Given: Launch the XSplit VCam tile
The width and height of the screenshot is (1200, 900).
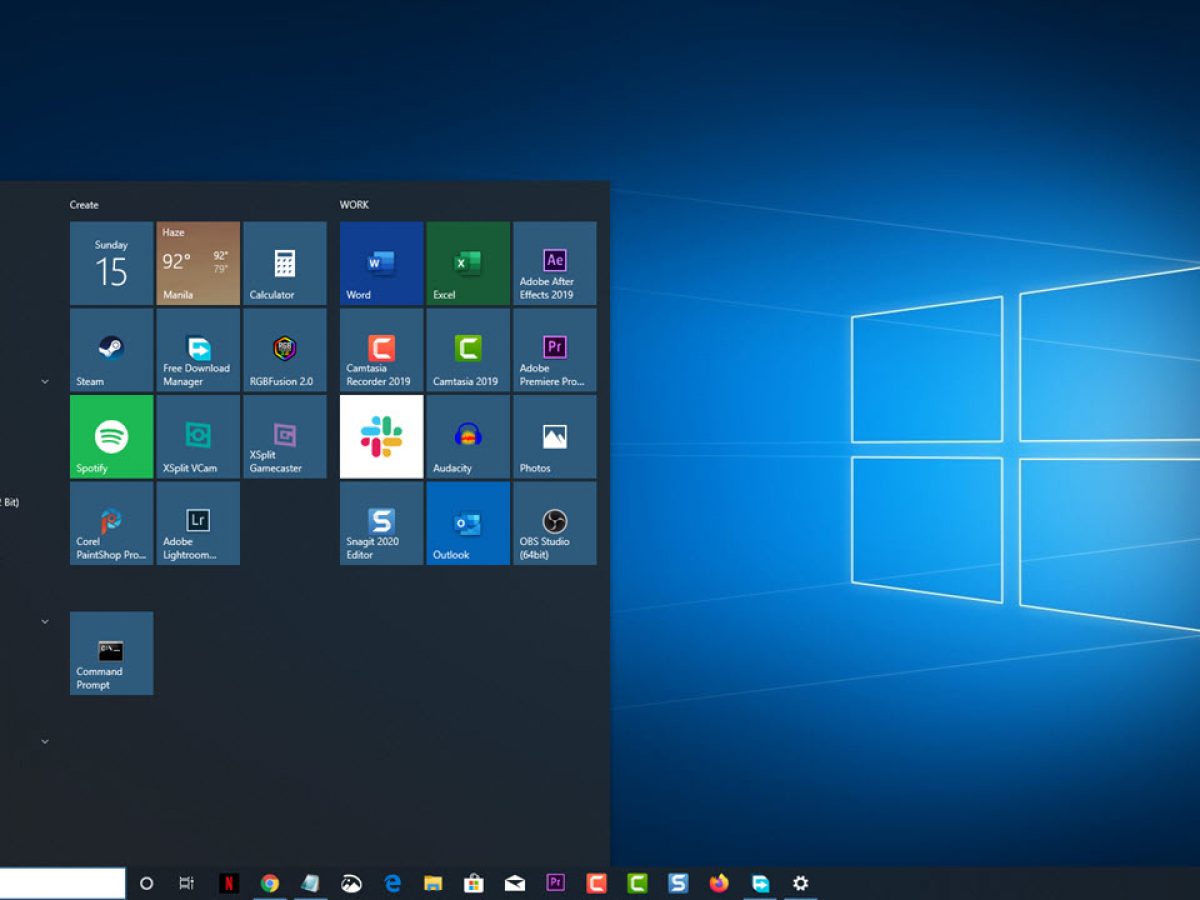Looking at the screenshot, I should 198,437.
